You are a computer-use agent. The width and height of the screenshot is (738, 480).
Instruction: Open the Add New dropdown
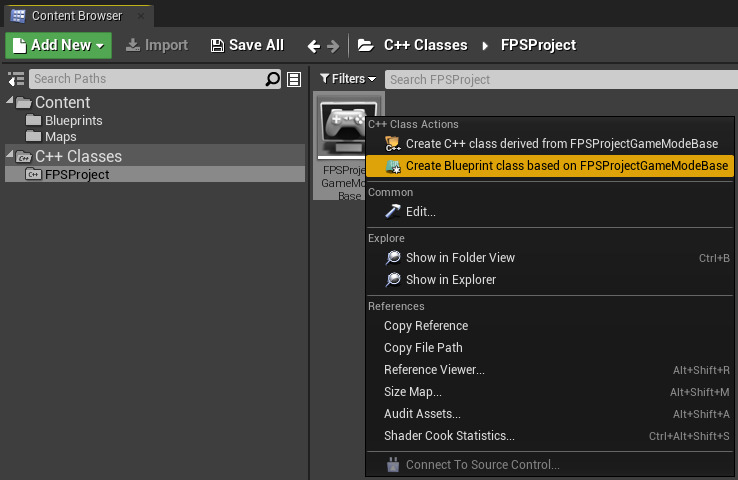[58, 45]
